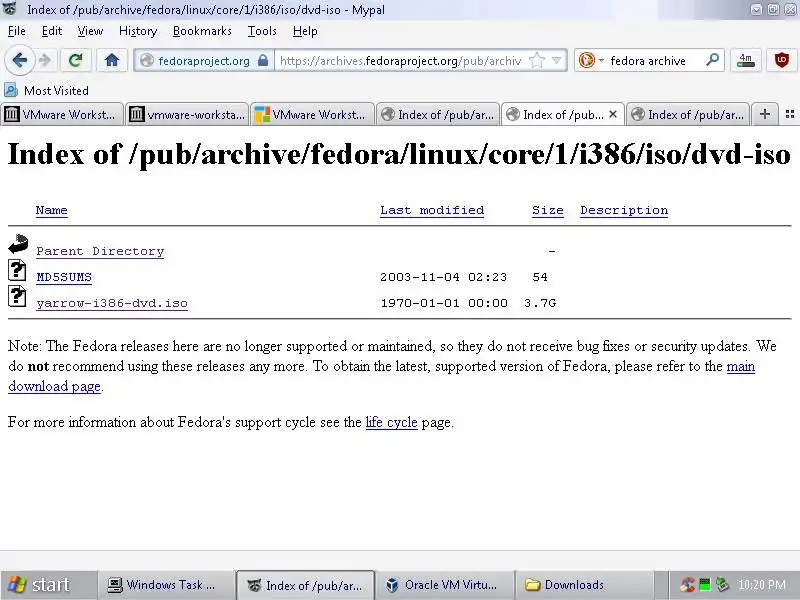800x600 pixels.
Task: Switch to the last Index of /pub/ar... tab
Action: click(688, 114)
